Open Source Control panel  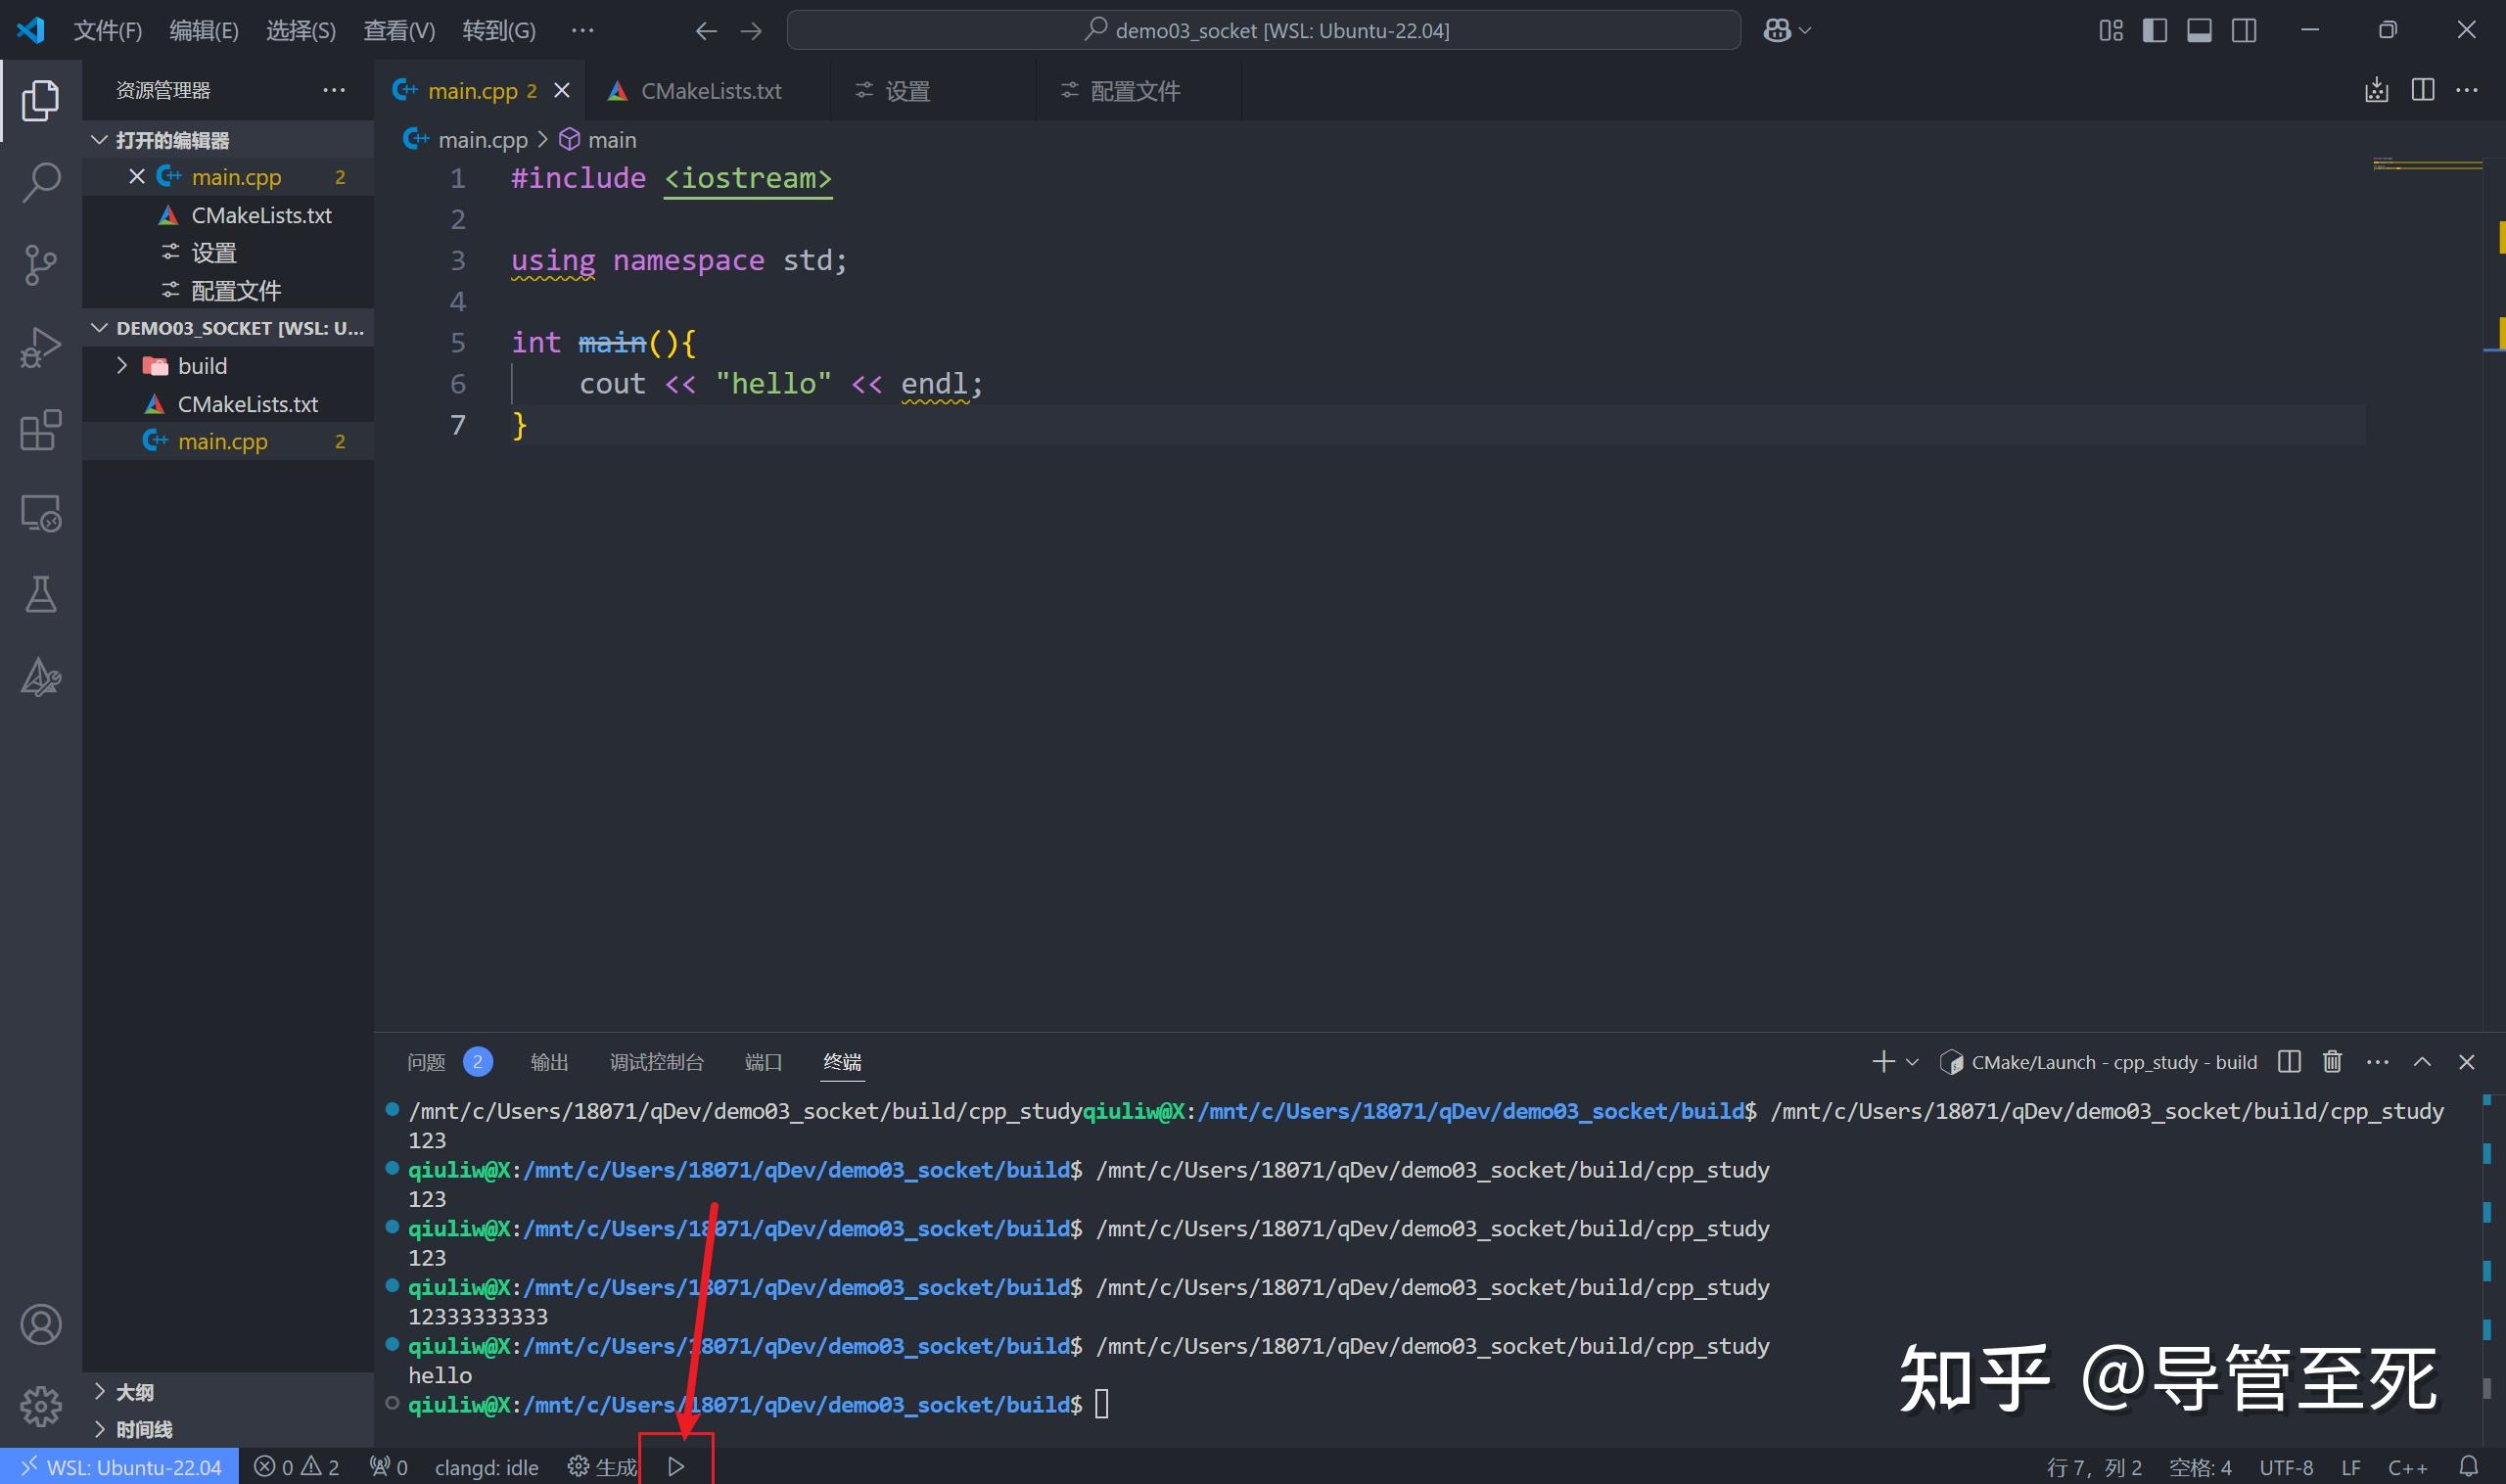[x=40, y=265]
